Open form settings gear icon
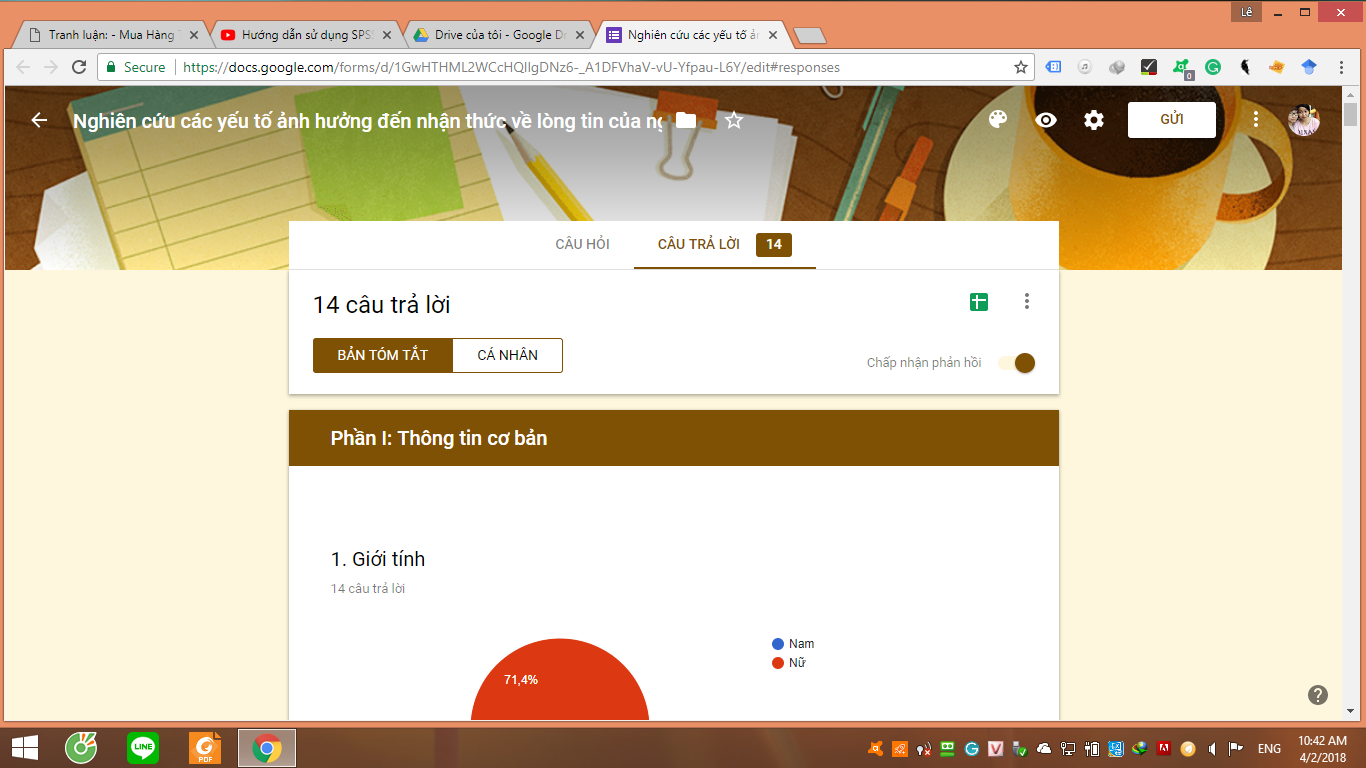The height and width of the screenshot is (768, 1366). click(1094, 120)
